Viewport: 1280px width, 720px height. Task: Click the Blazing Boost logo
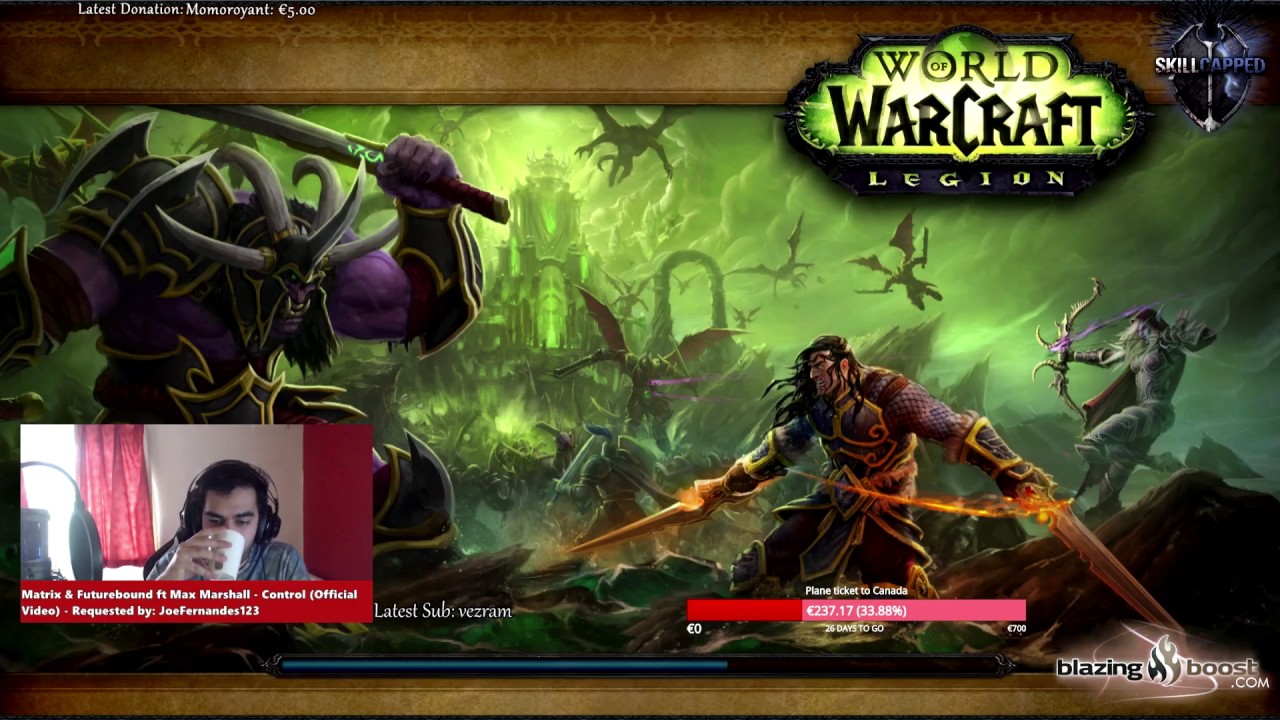tap(1162, 667)
